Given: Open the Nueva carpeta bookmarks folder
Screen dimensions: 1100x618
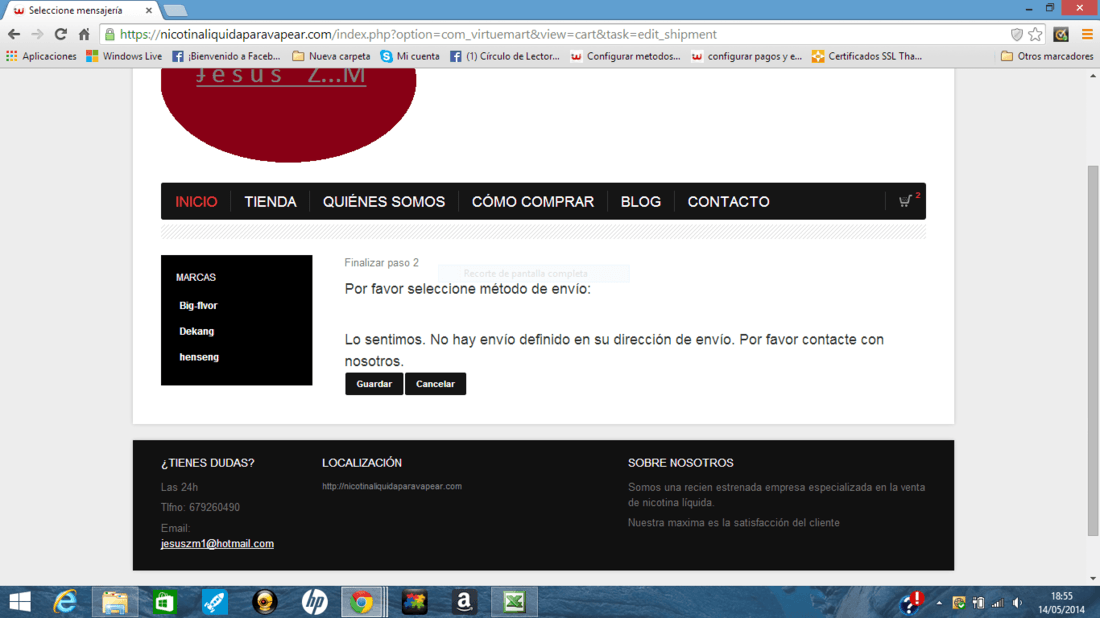Looking at the screenshot, I should 331,56.
